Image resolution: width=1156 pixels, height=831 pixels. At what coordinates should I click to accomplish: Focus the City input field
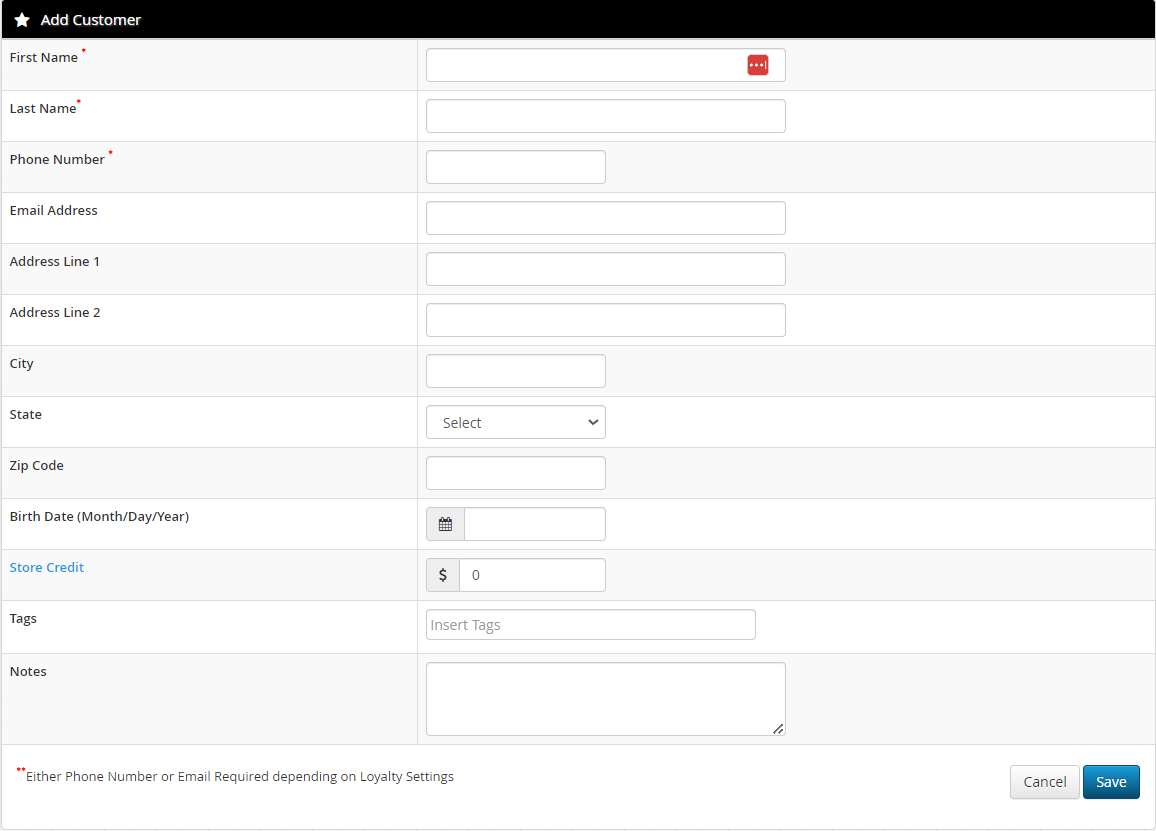(516, 370)
